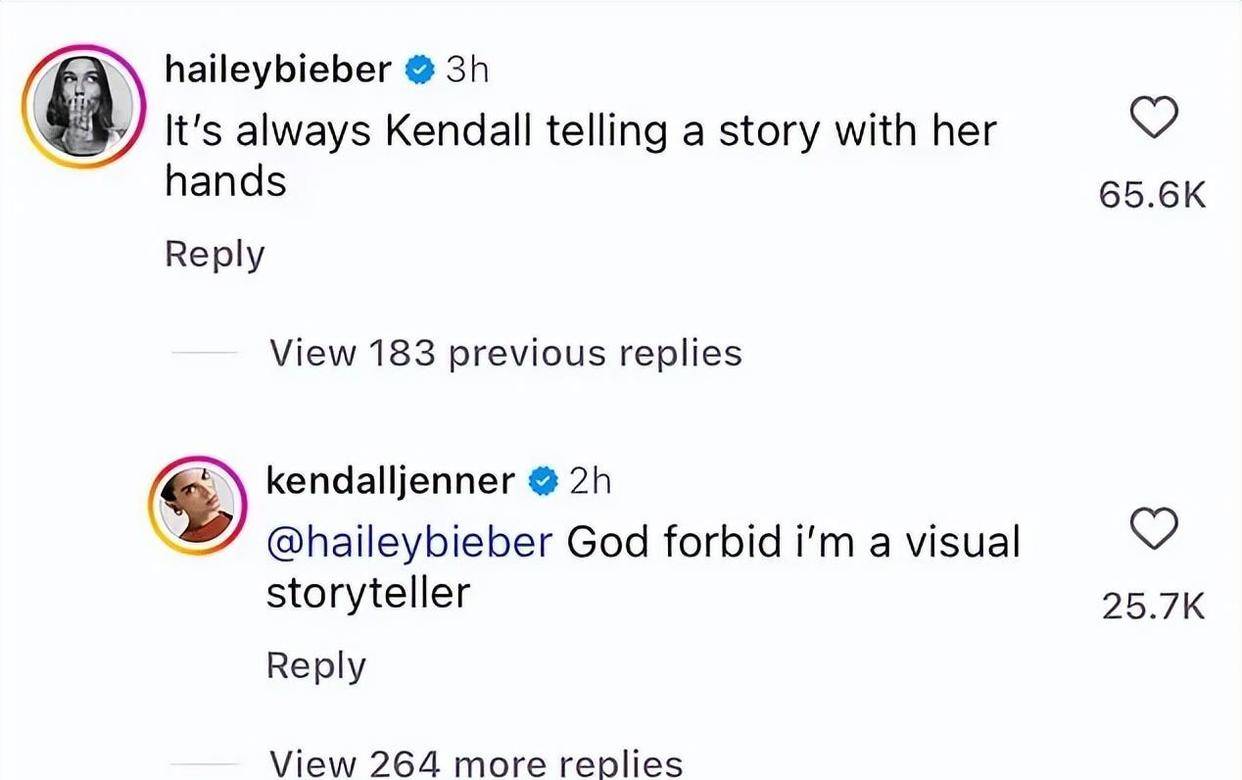Open the haileybieber username link
Viewport: 1242px width, 780px height.
pyautogui.click(x=278, y=70)
